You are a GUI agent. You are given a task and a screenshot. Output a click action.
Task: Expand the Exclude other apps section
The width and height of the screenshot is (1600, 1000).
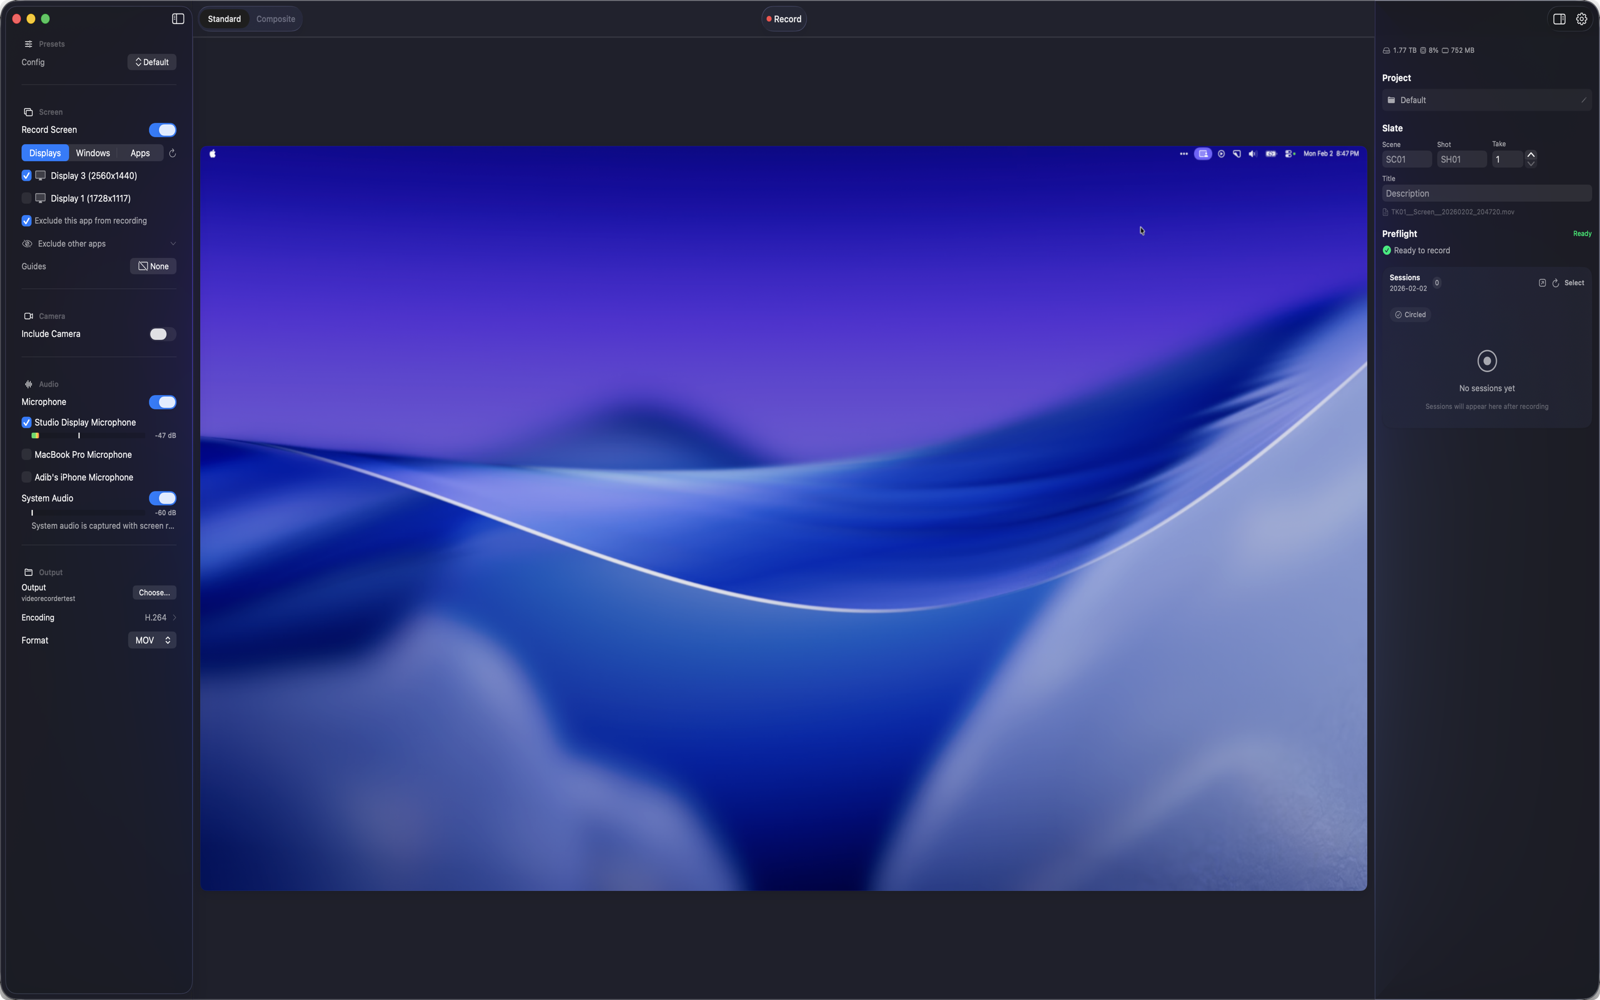tap(172, 244)
